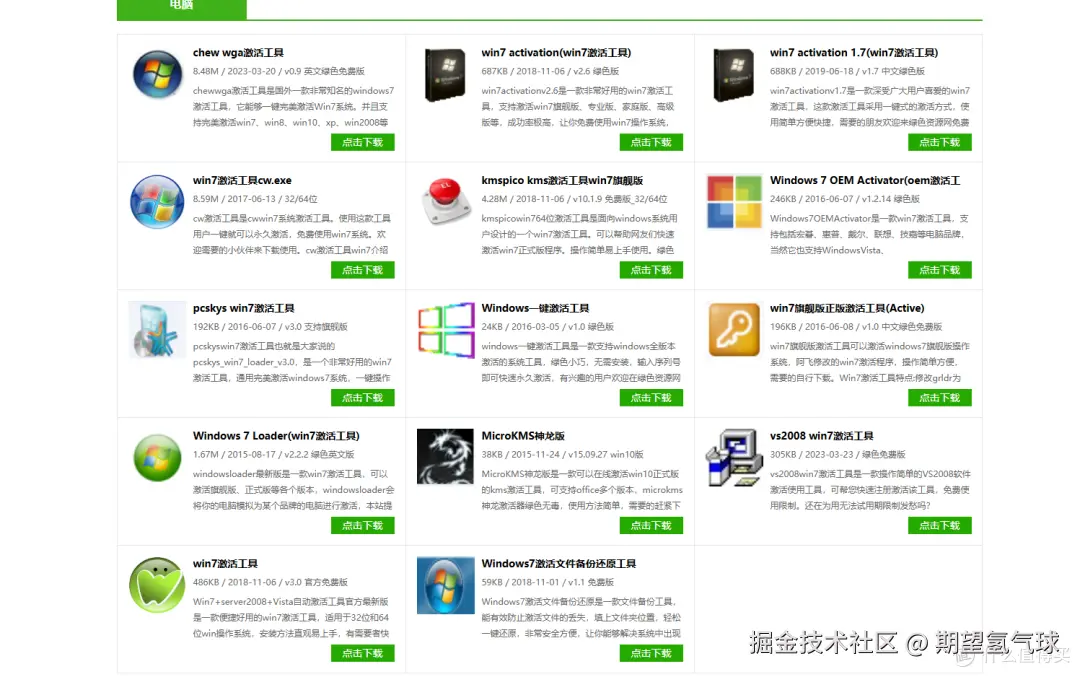
Task: Download Windows一键激活工具
Action: [x=651, y=398]
